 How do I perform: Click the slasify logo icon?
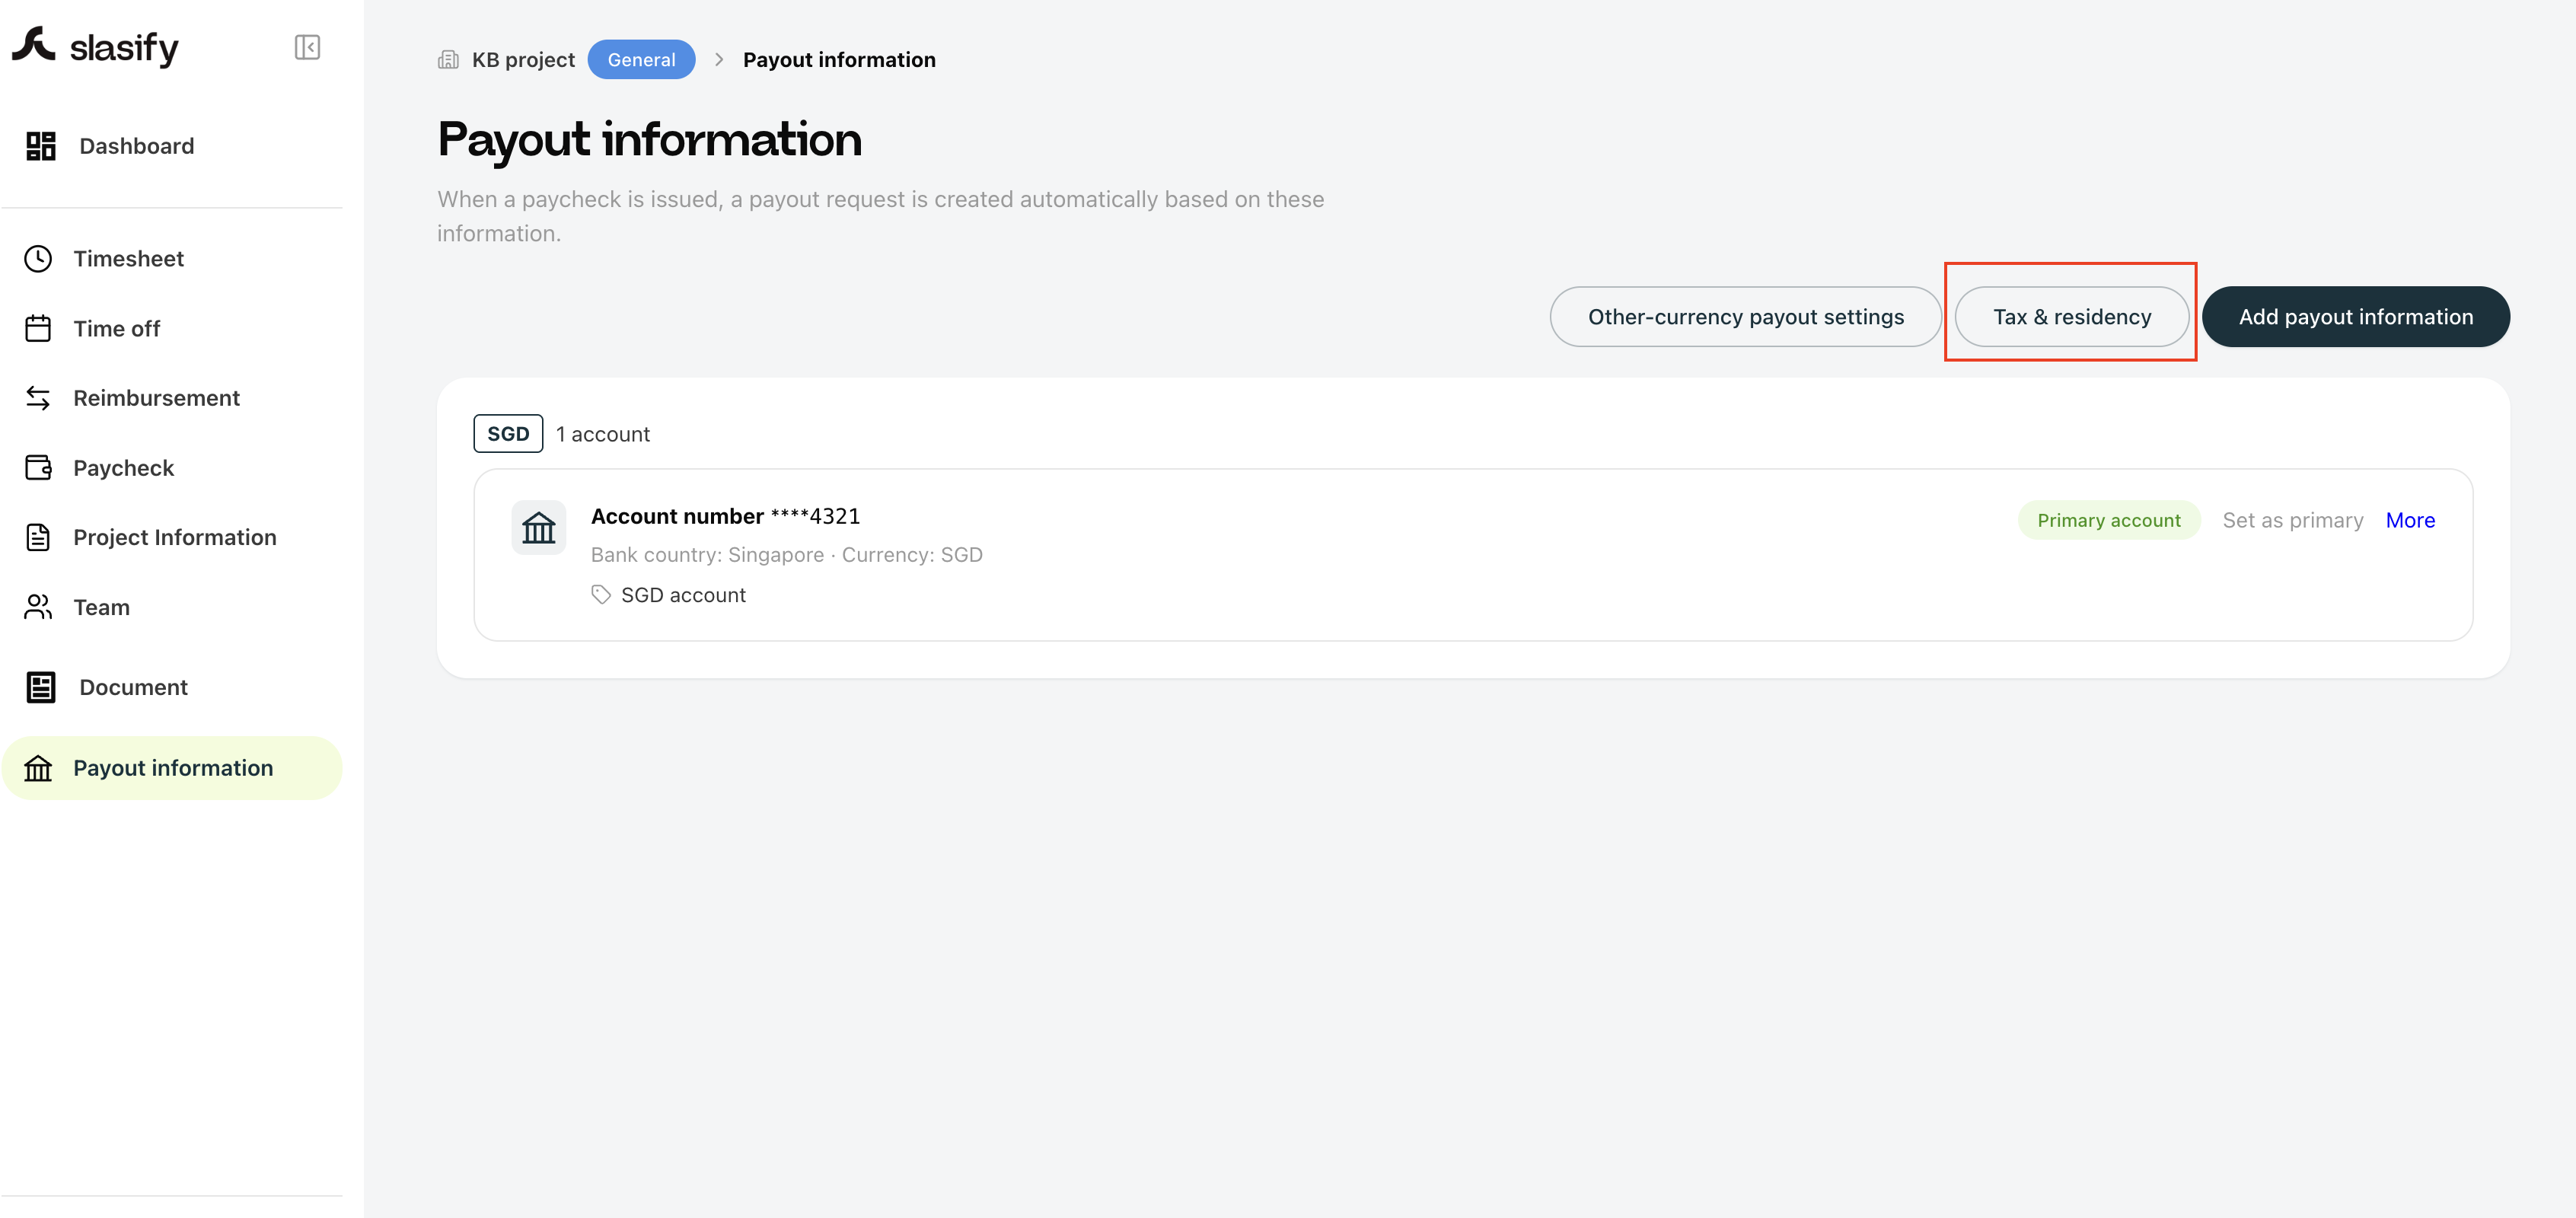click(x=33, y=46)
